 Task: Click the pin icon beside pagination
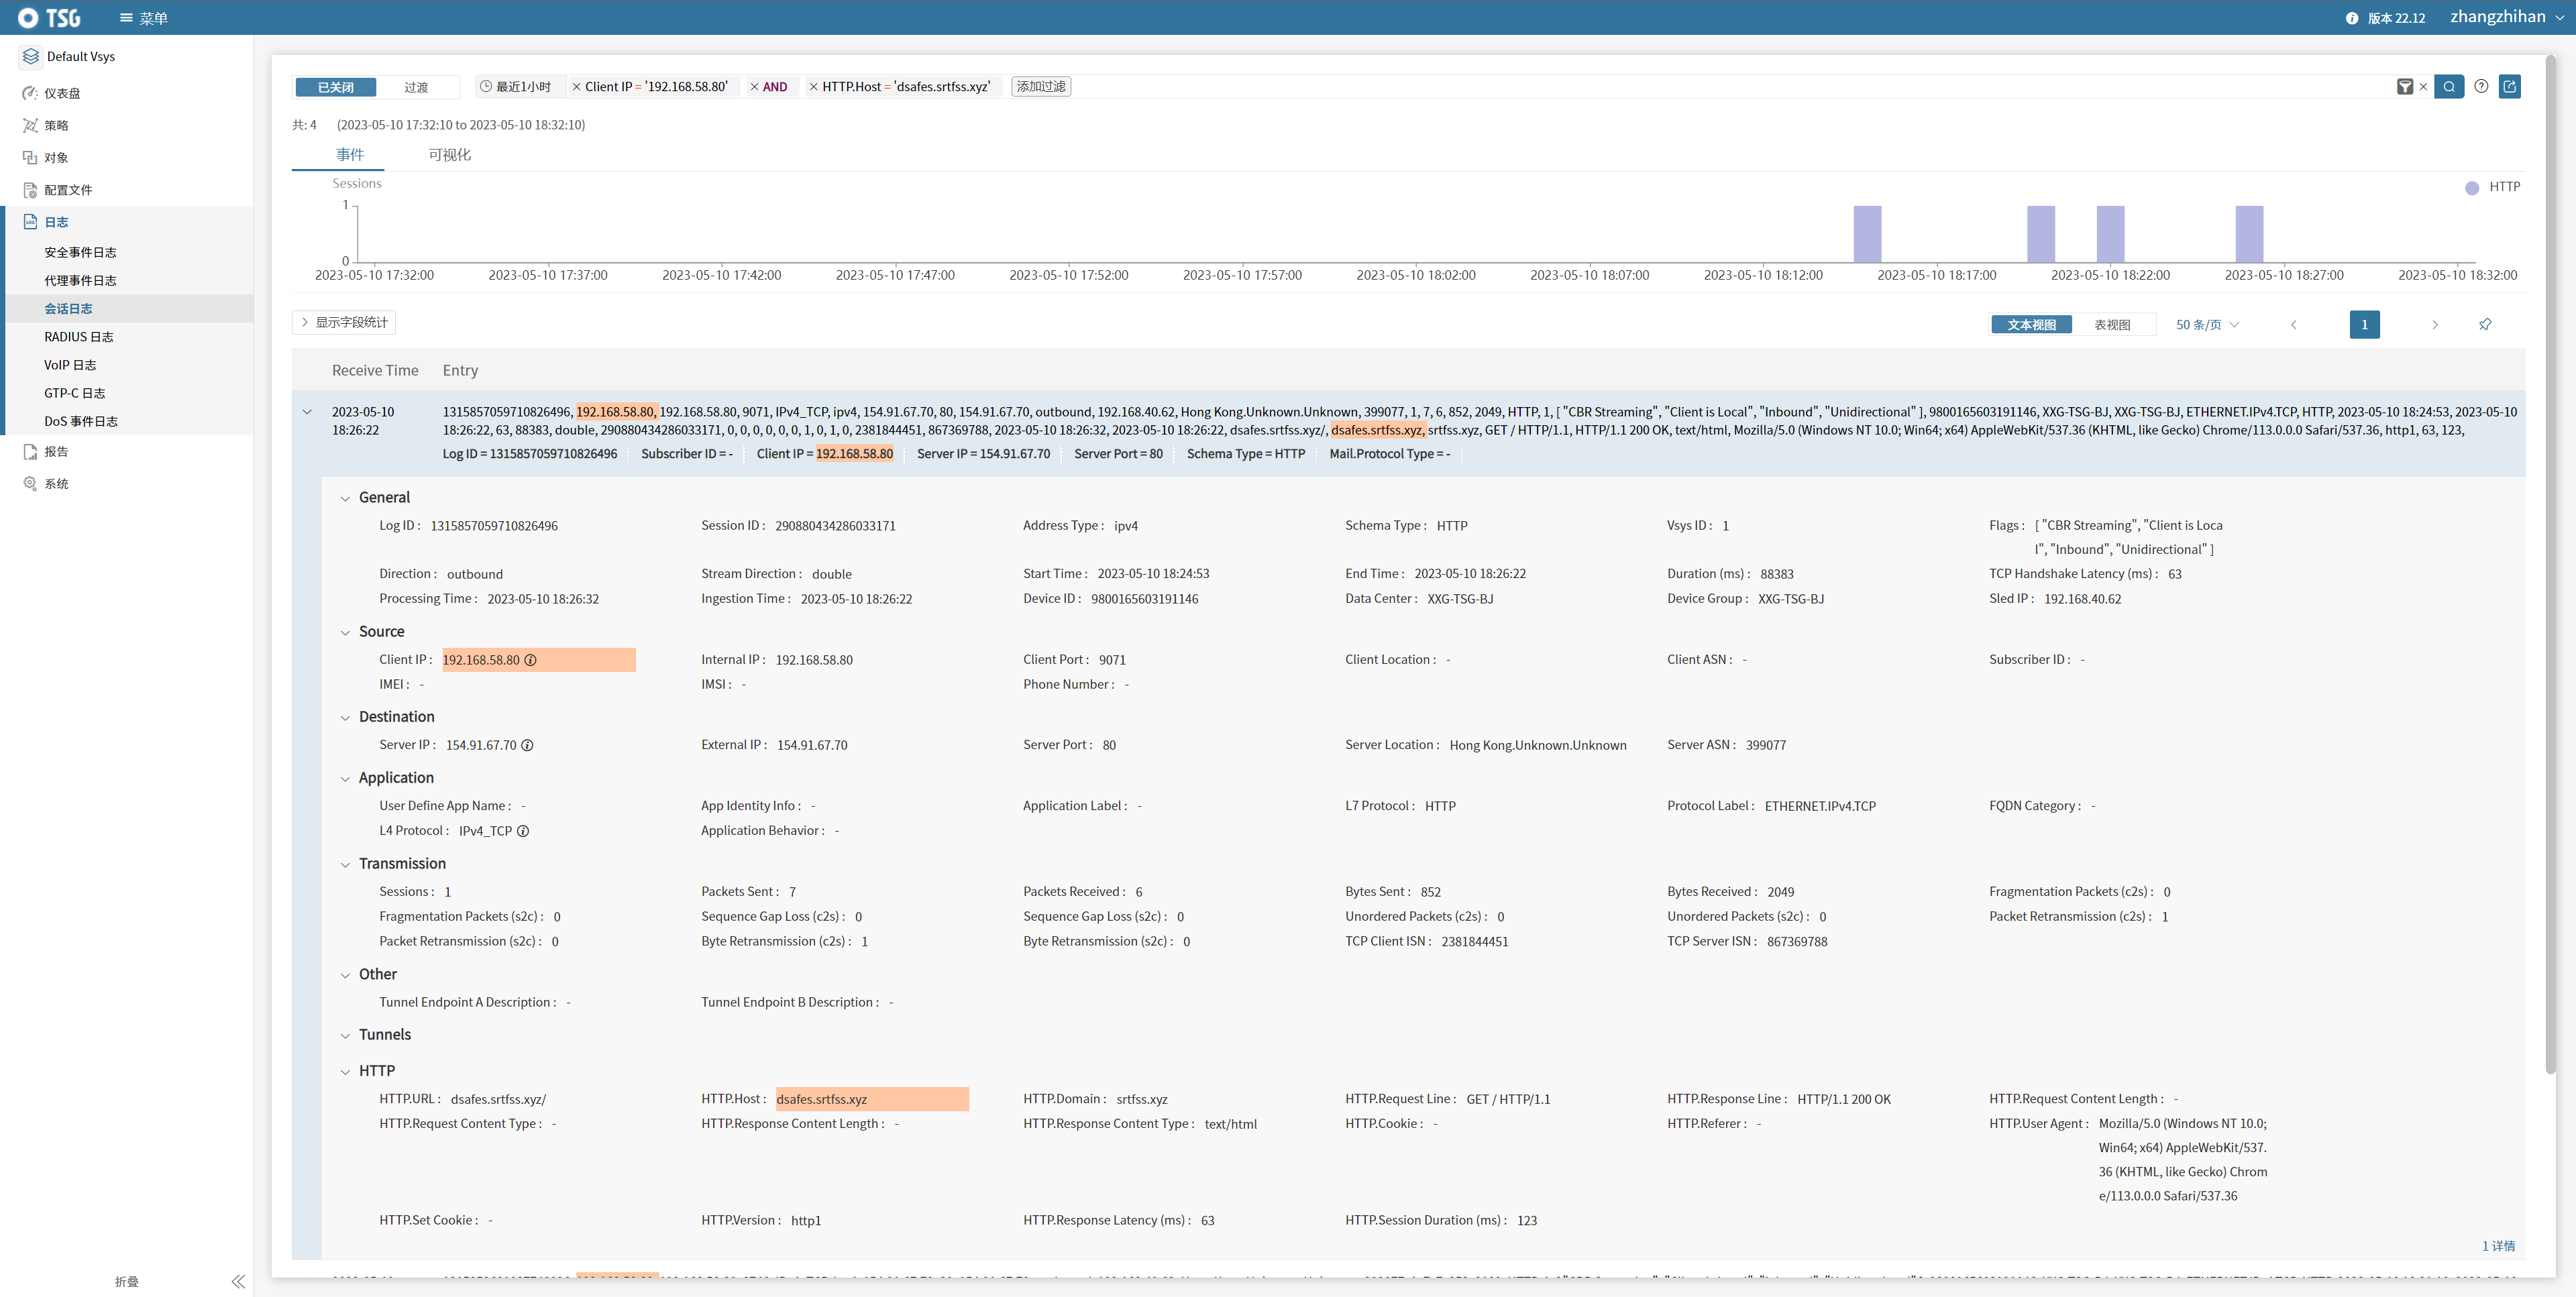tap(2485, 324)
